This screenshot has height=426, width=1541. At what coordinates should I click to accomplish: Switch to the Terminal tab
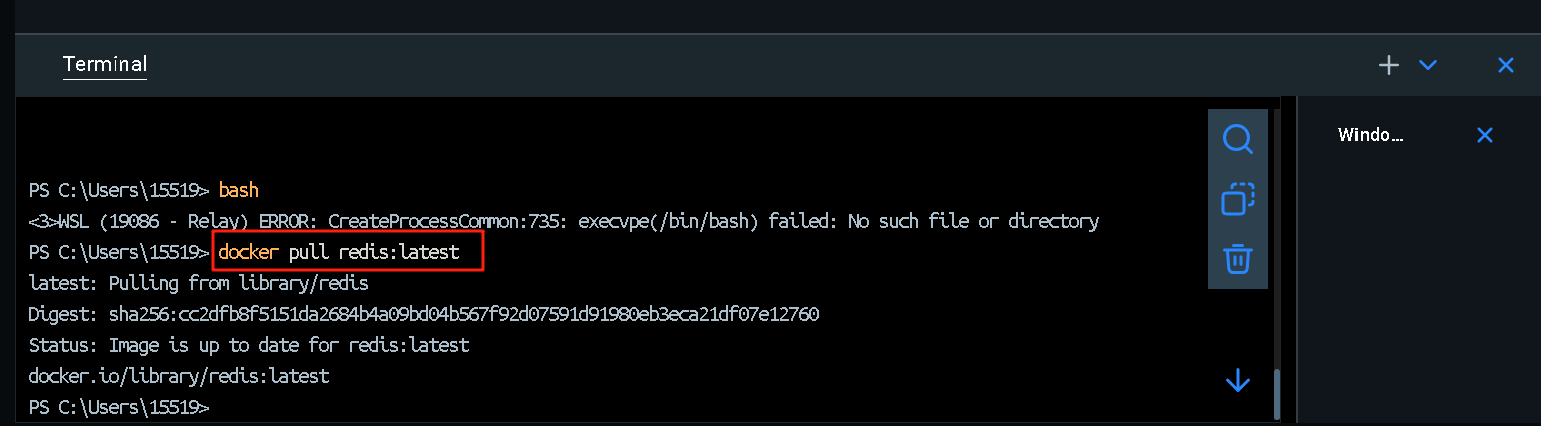105,65
